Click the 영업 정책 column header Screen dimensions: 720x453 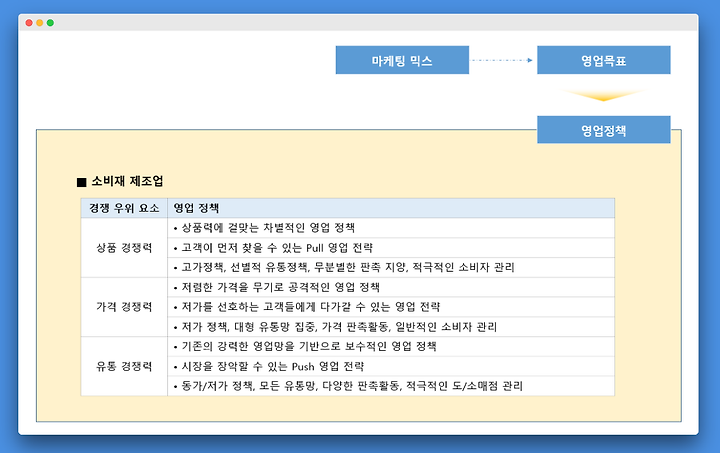pos(391,208)
